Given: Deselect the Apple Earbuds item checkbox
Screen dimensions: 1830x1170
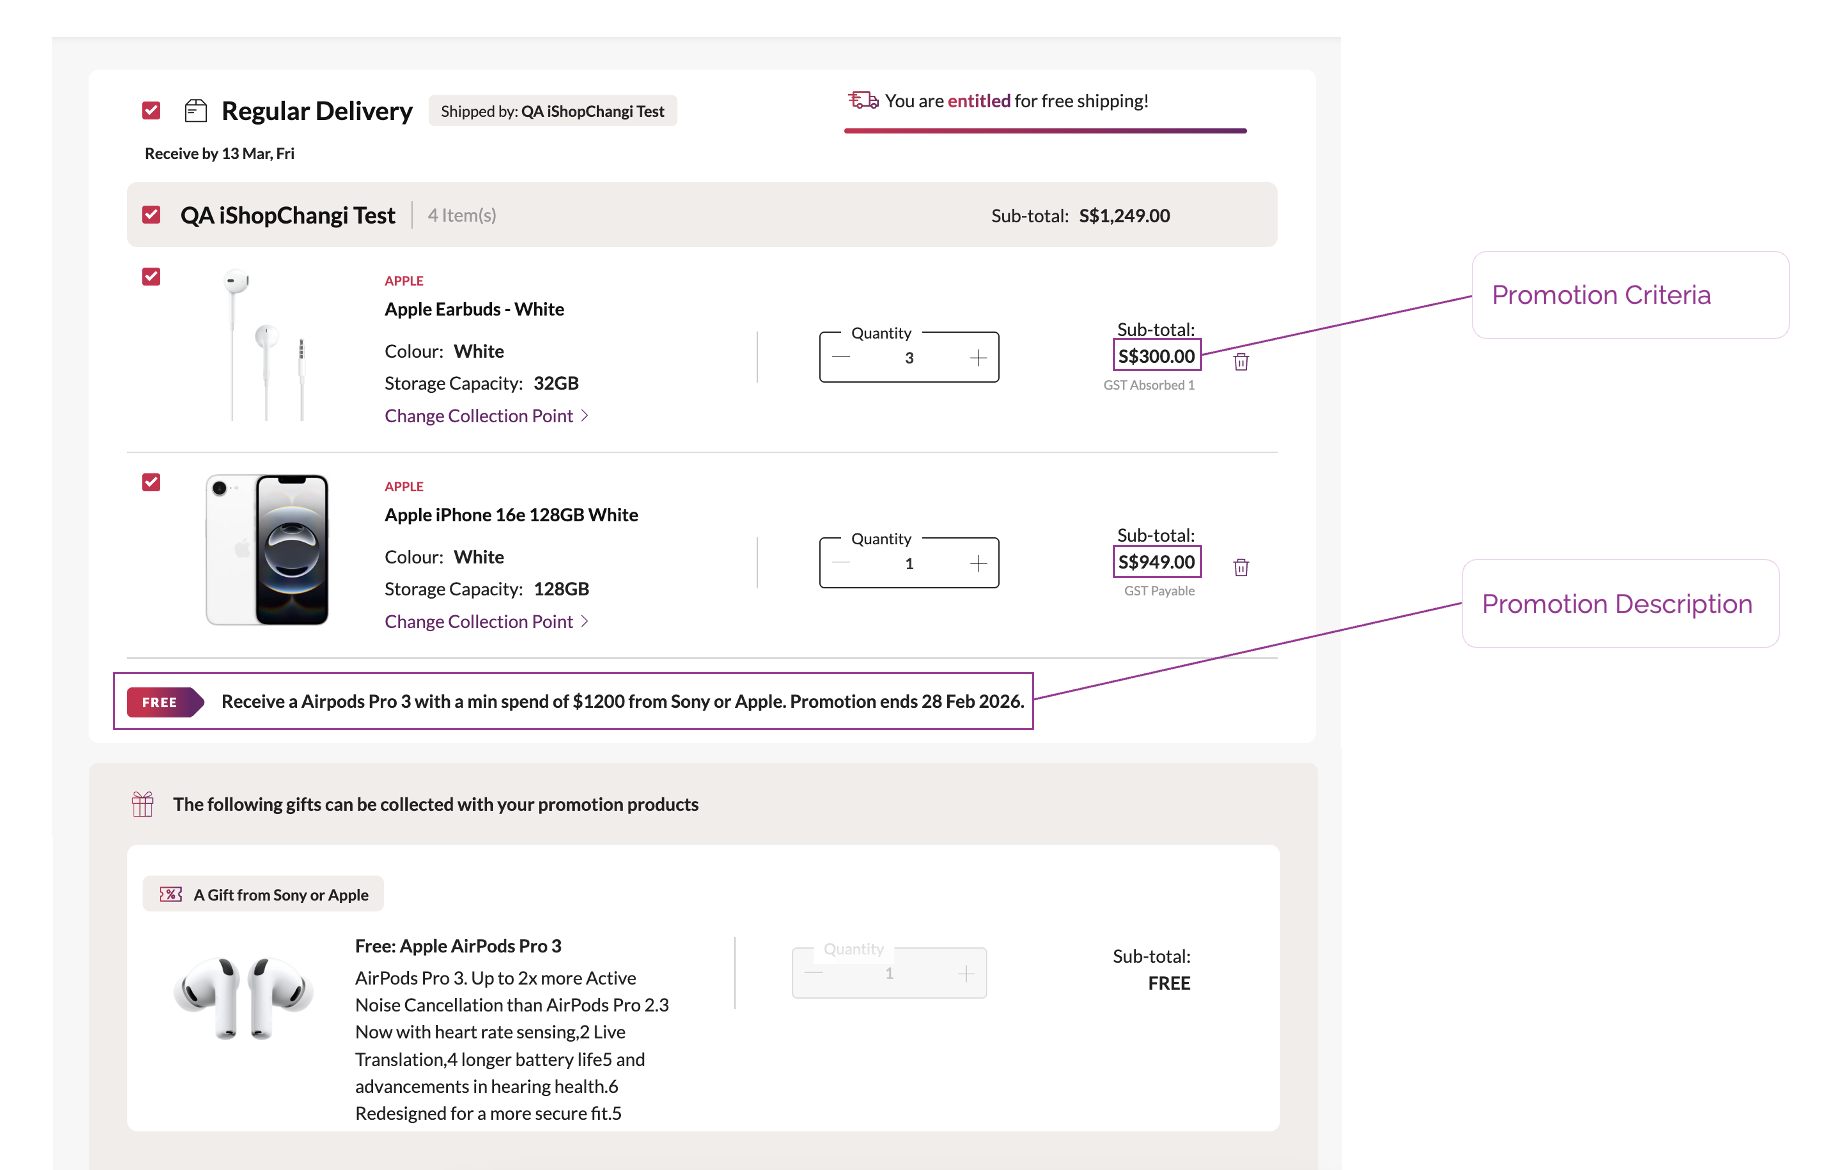Looking at the screenshot, I should coord(151,277).
